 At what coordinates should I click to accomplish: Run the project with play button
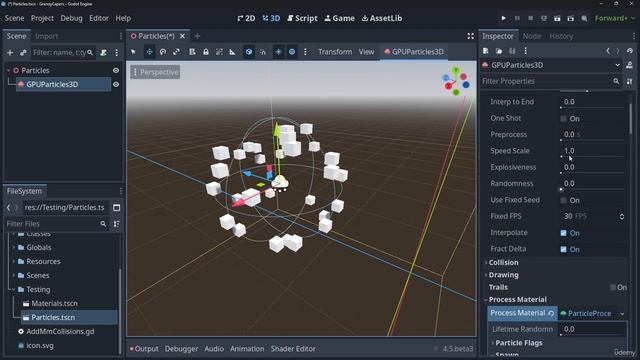[503, 18]
